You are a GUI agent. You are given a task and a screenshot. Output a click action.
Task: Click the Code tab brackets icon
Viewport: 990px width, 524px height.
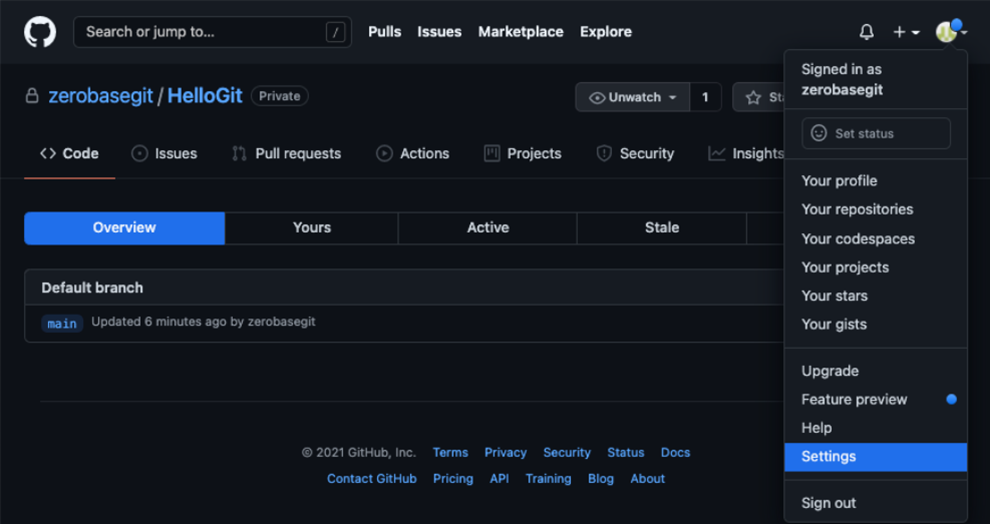pyautogui.click(x=47, y=153)
